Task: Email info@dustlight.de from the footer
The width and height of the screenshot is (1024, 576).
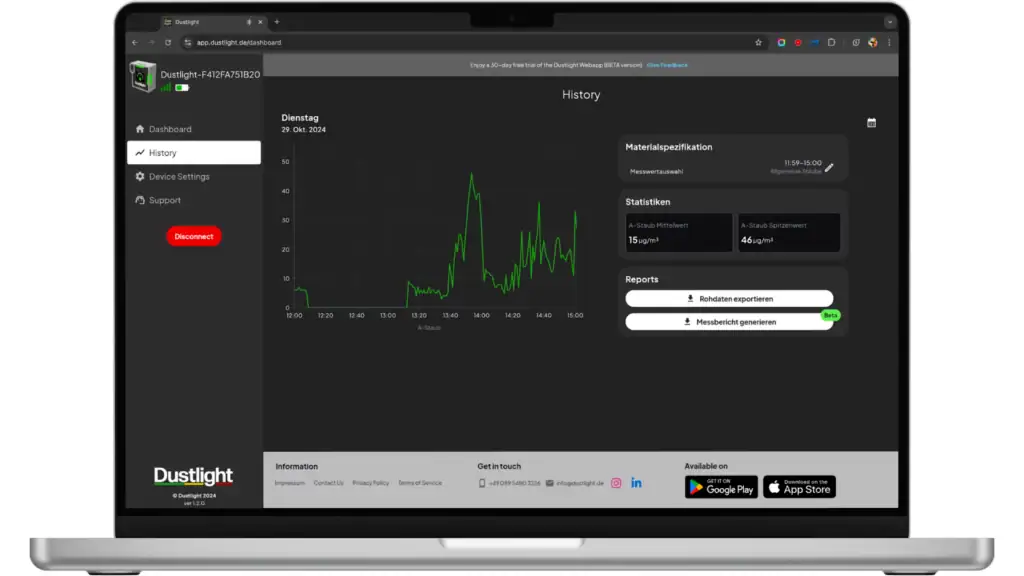Action: point(575,483)
